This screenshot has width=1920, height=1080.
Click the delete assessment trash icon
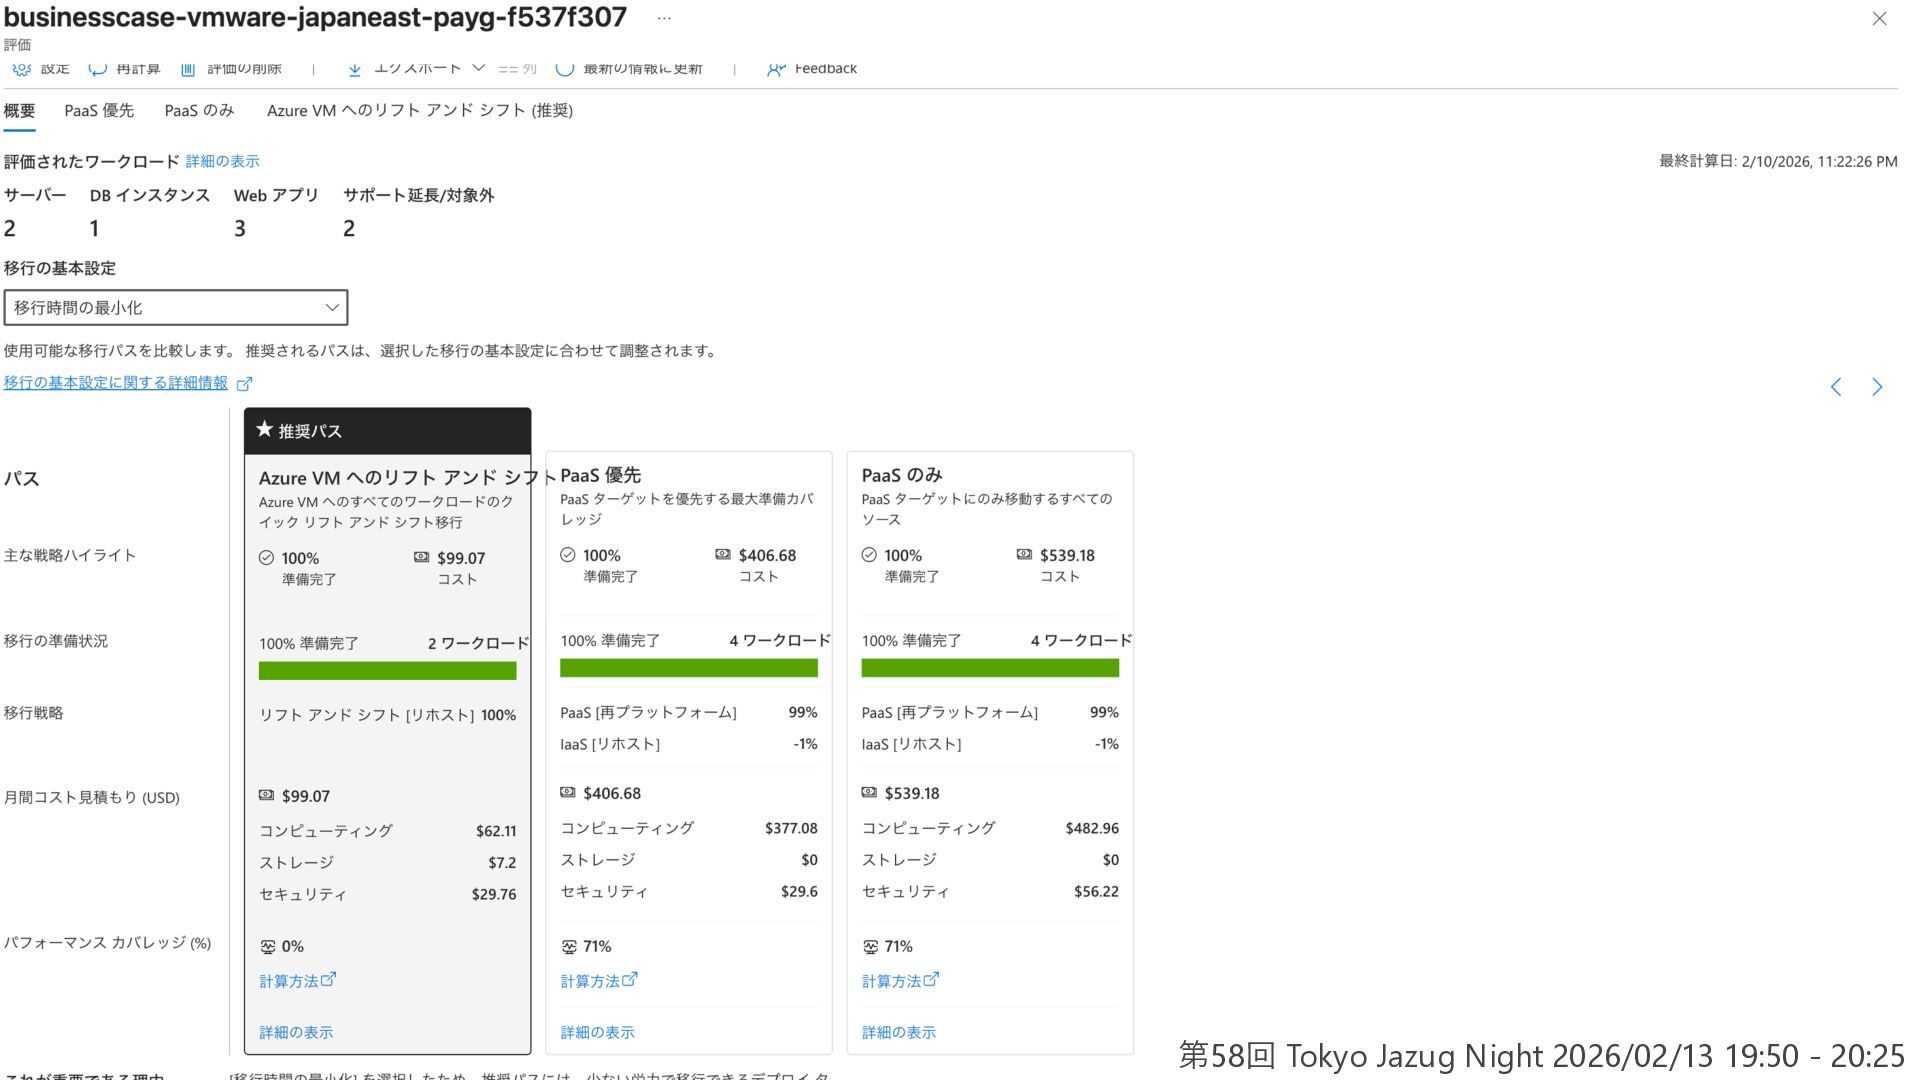click(188, 69)
